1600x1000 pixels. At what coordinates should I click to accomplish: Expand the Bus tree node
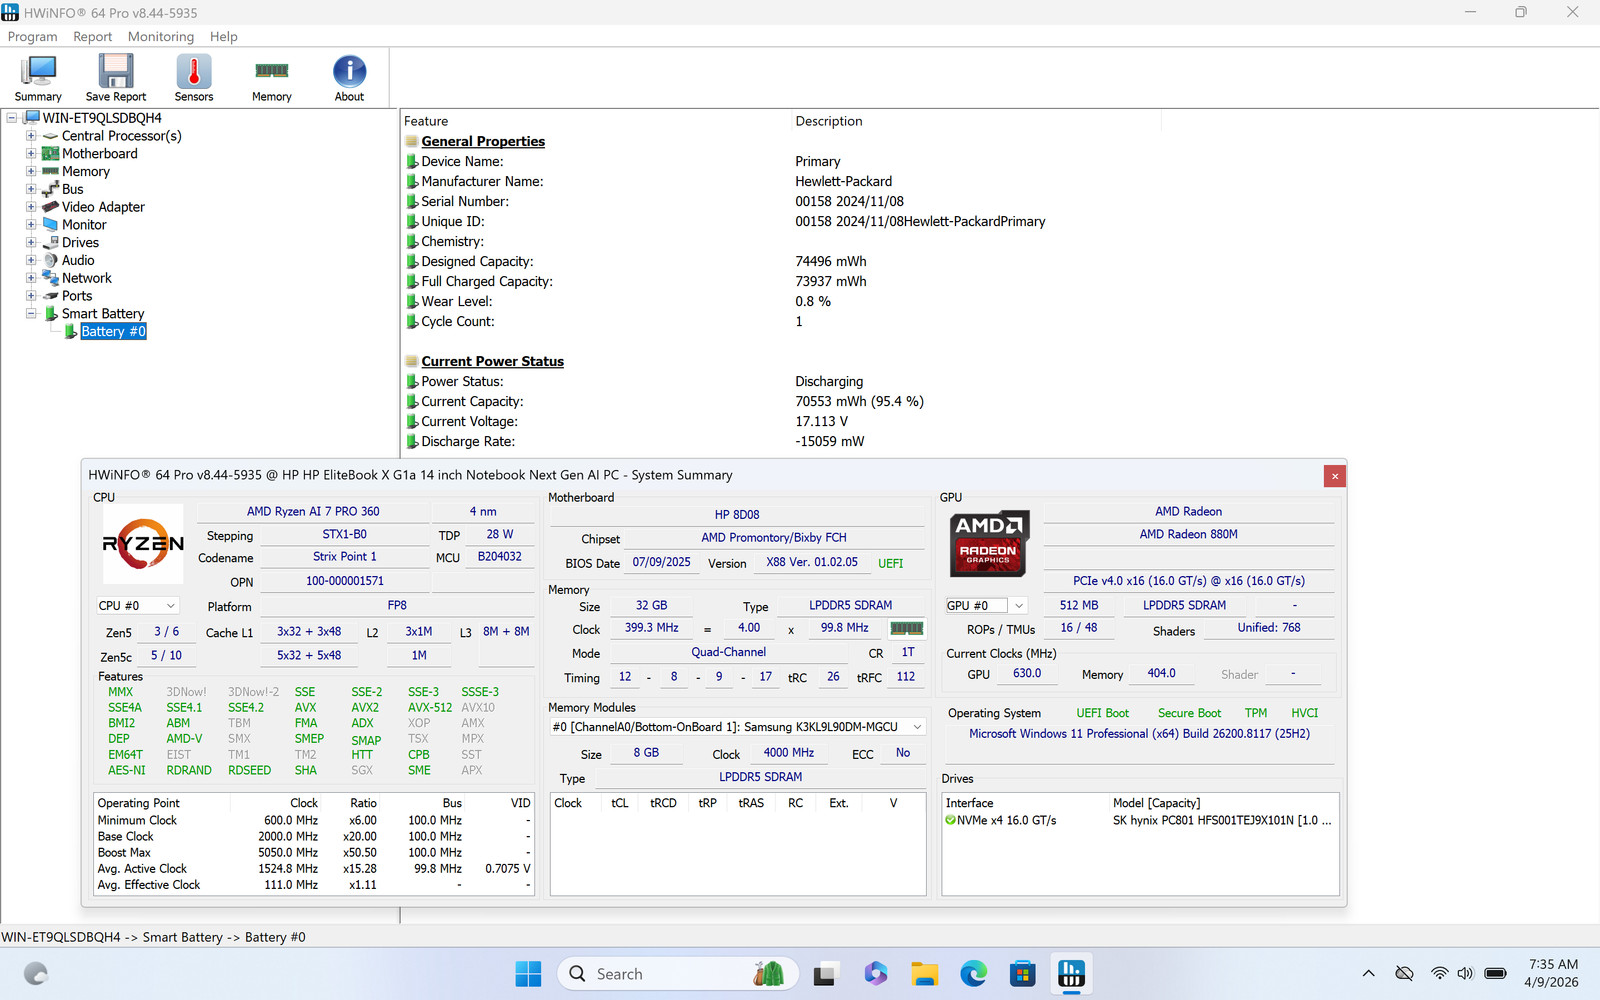click(31, 189)
